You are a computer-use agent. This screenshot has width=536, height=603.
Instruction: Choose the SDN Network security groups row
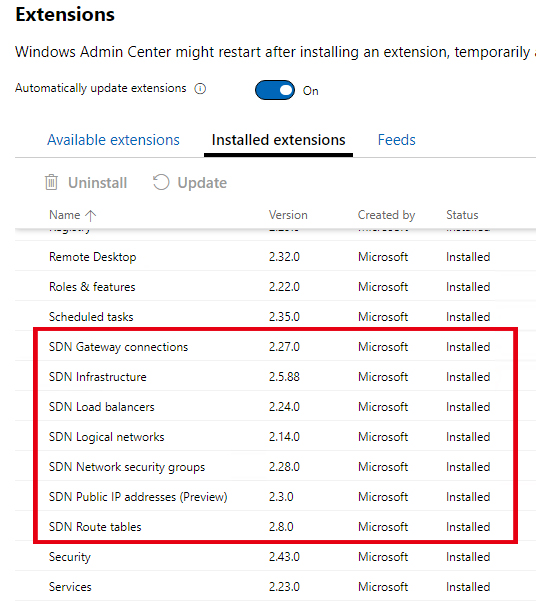(275, 466)
